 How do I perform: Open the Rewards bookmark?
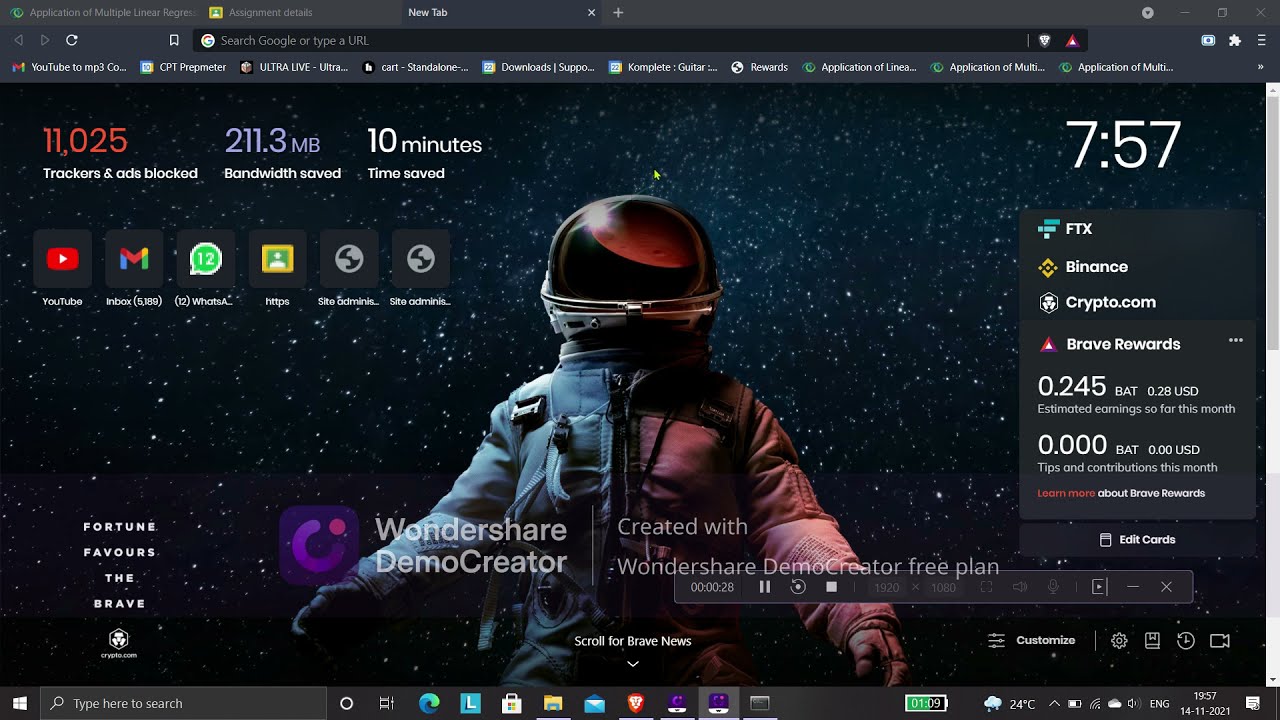coord(760,67)
